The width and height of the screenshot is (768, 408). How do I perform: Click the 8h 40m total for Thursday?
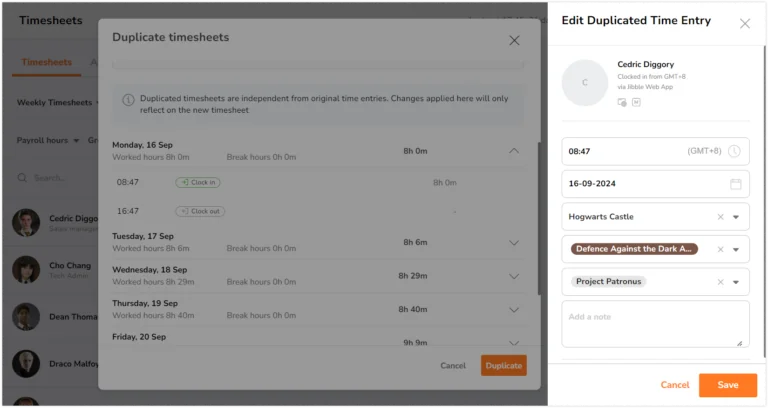[x=412, y=310]
